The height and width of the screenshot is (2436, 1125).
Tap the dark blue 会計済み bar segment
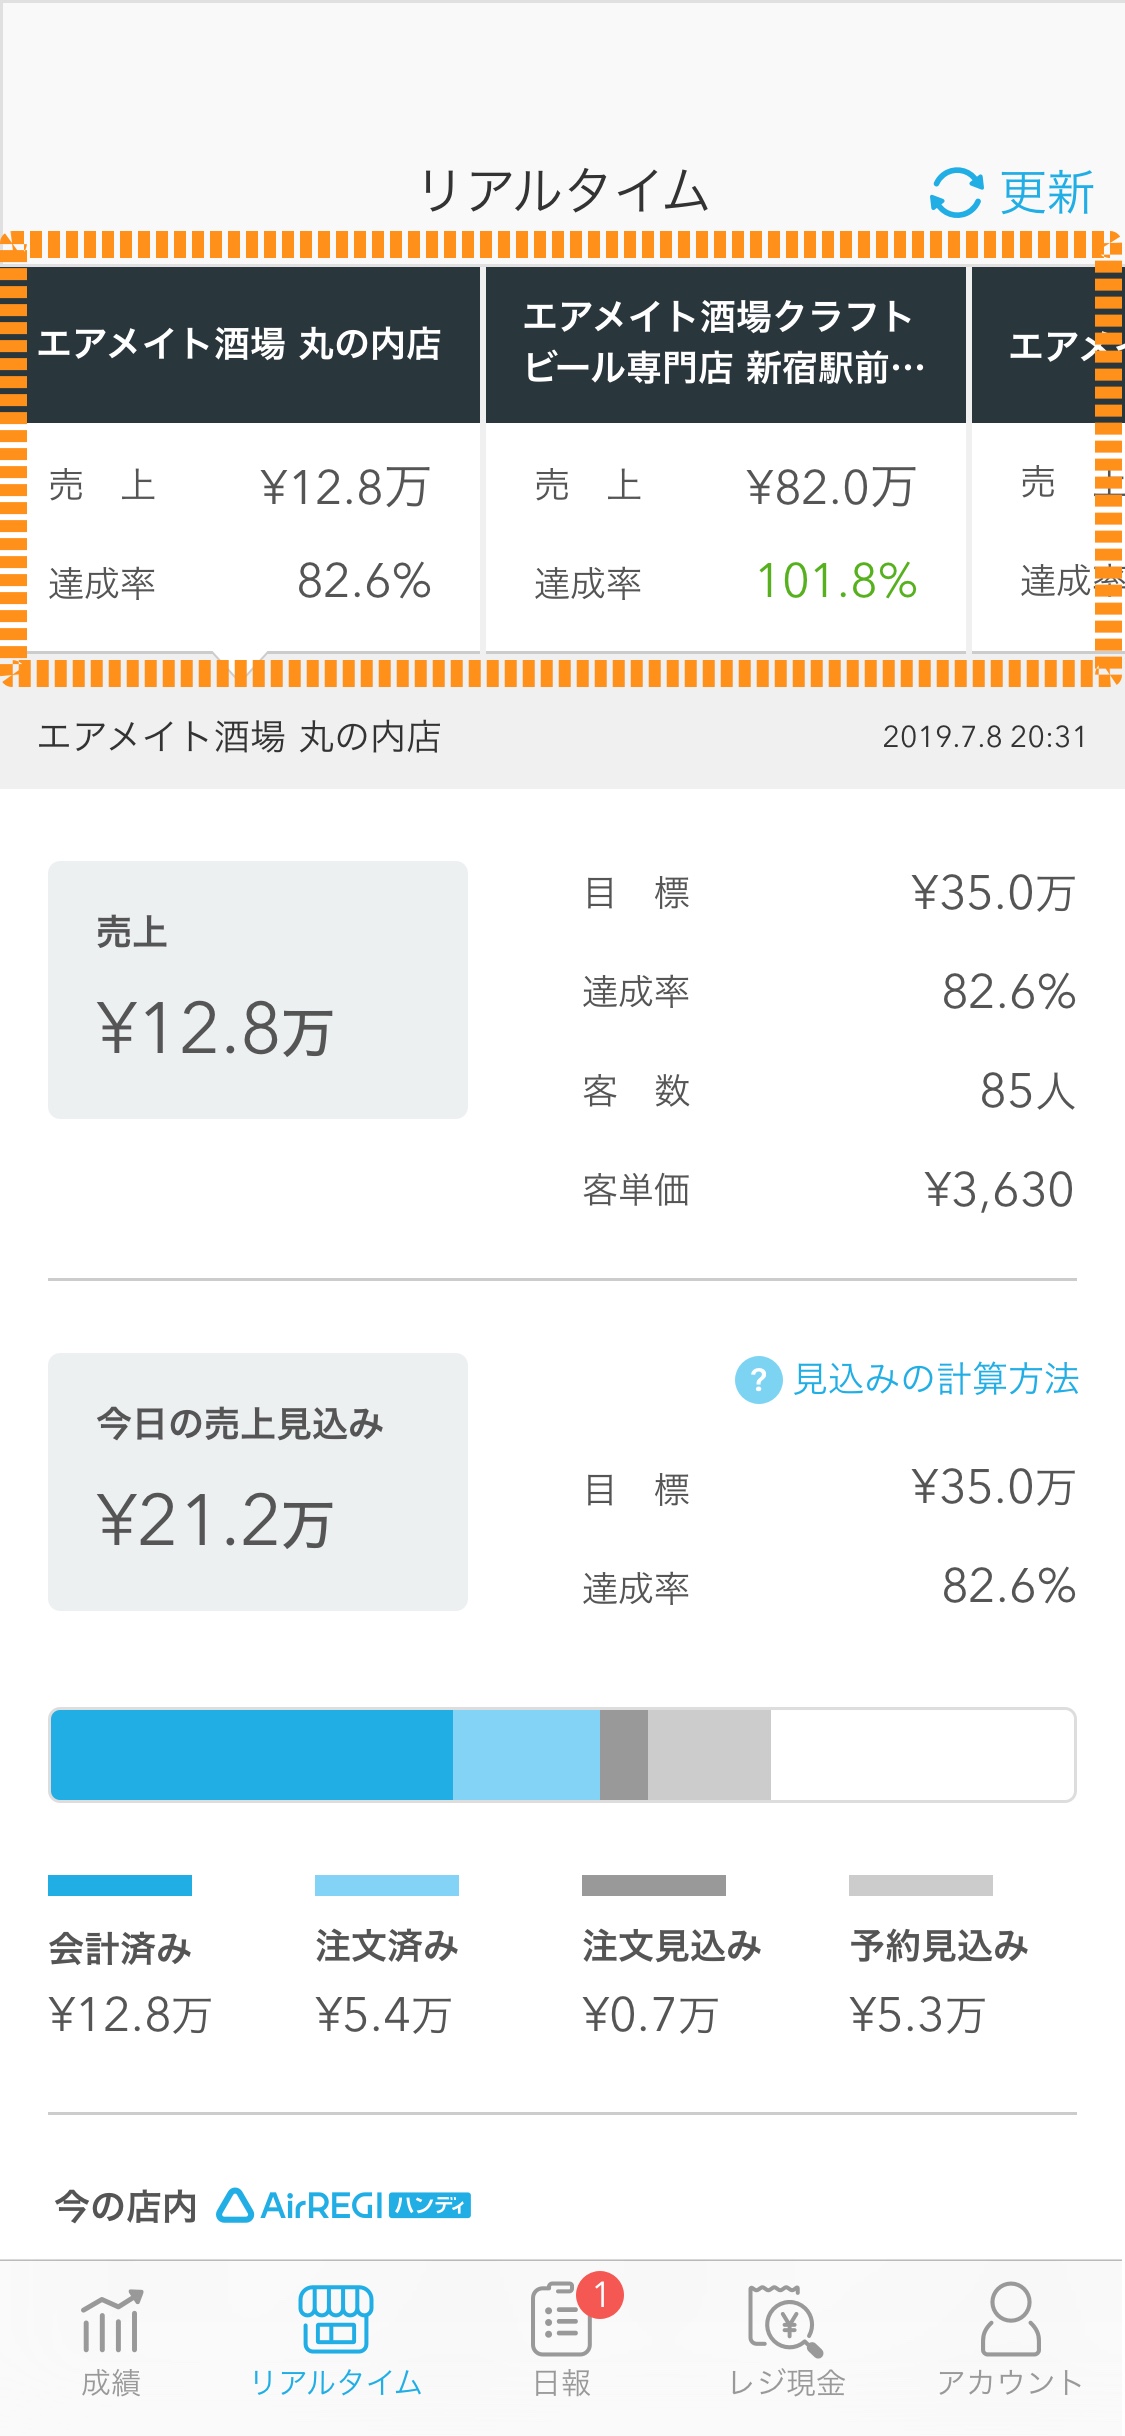(x=252, y=1755)
